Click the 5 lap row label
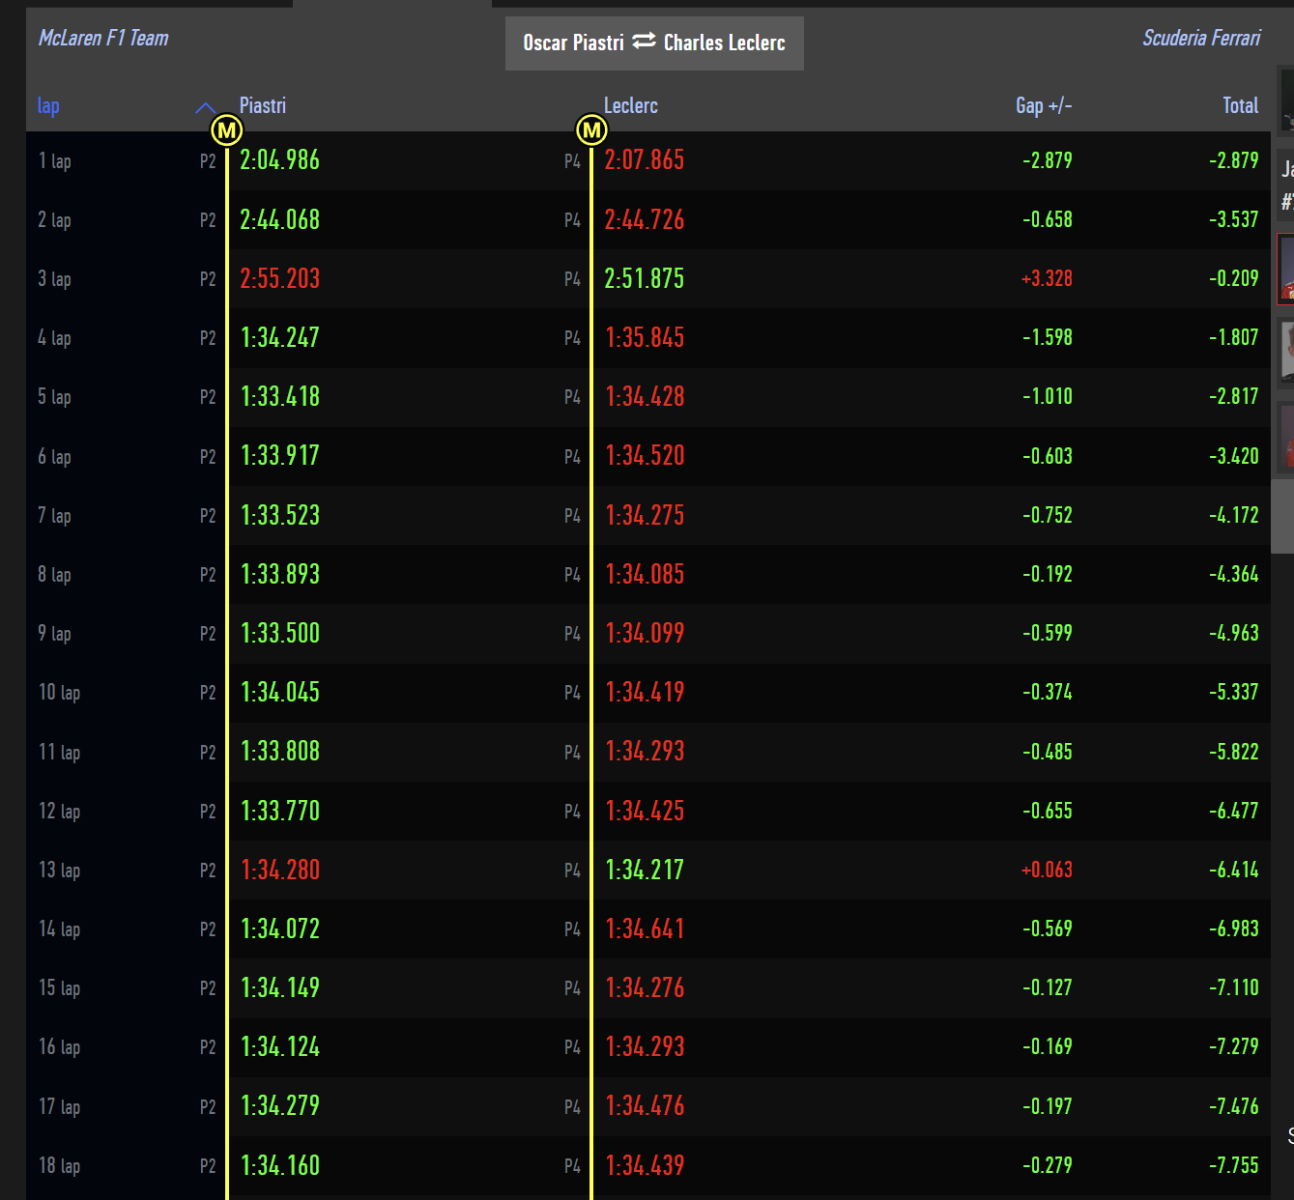 [54, 397]
